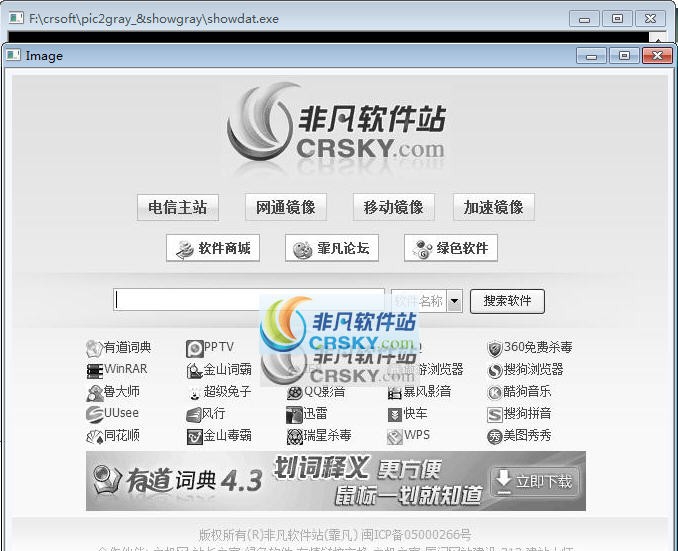Click the 有道词典 globe icon
Screen dimensions: 678x551
[94, 348]
